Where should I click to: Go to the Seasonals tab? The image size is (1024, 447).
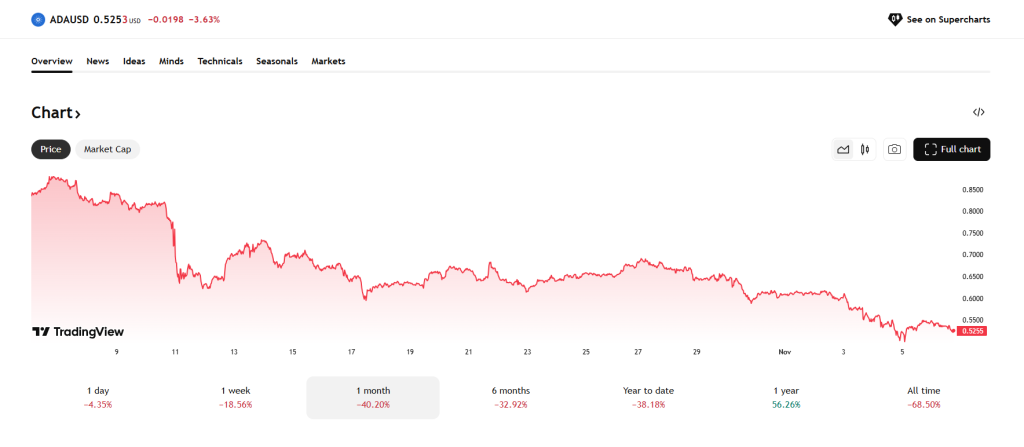coord(277,61)
